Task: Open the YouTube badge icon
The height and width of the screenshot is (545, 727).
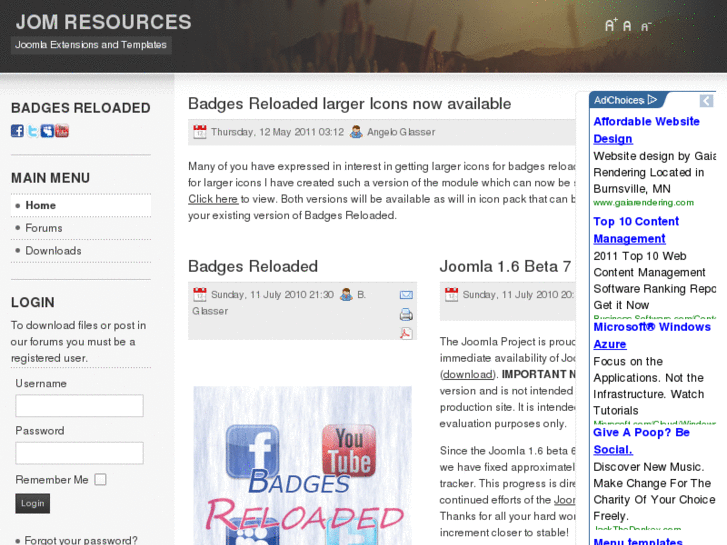Action: click(62, 131)
